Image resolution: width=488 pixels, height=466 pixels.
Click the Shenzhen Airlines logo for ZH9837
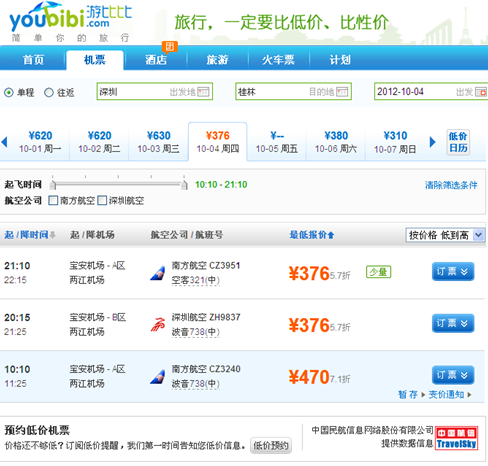(157, 325)
